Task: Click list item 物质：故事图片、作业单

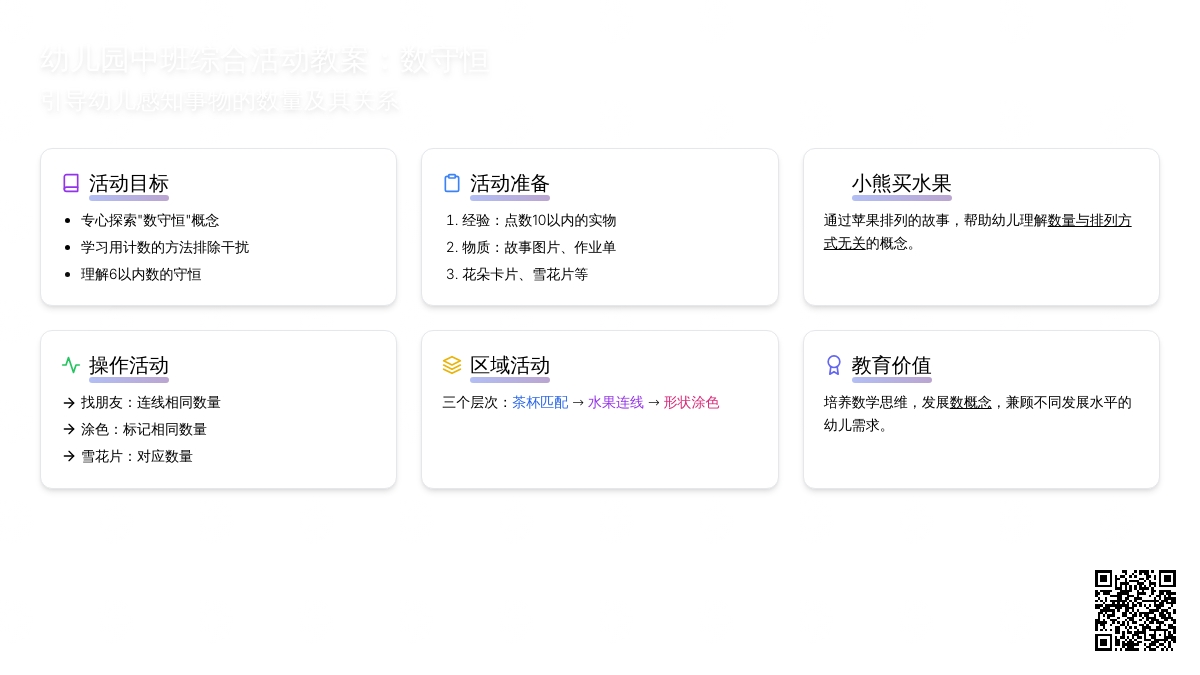Action: click(539, 248)
